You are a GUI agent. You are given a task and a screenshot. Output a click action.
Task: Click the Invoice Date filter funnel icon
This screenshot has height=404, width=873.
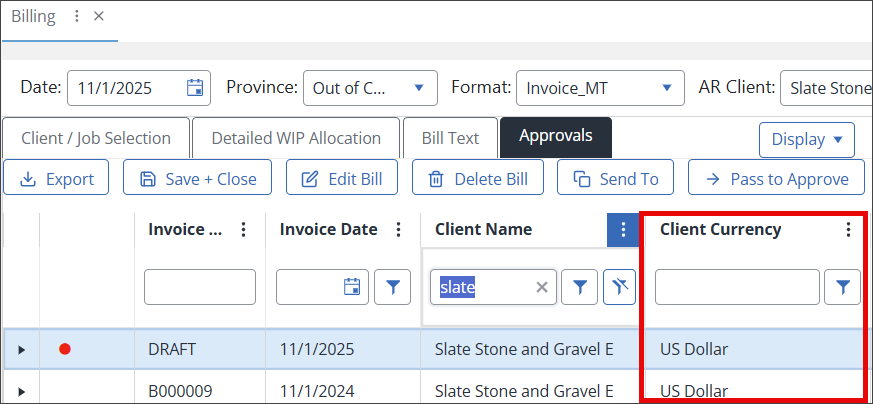pyautogui.click(x=392, y=288)
